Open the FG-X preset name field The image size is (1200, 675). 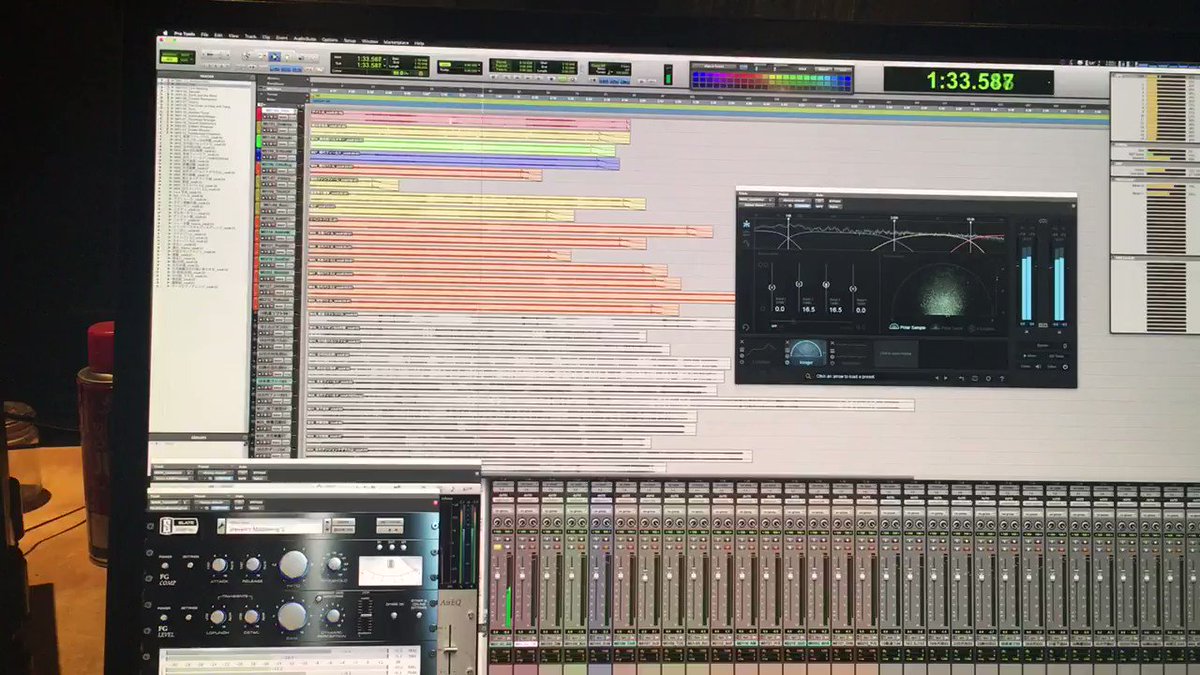click(x=274, y=526)
